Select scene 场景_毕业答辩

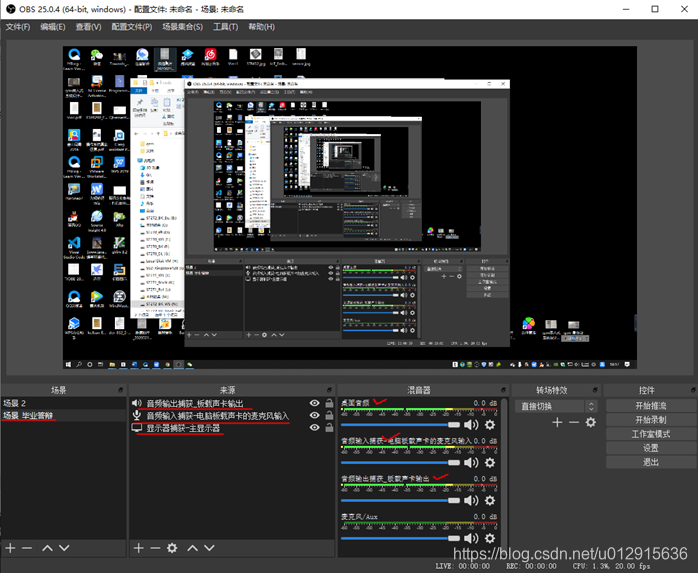64,415
